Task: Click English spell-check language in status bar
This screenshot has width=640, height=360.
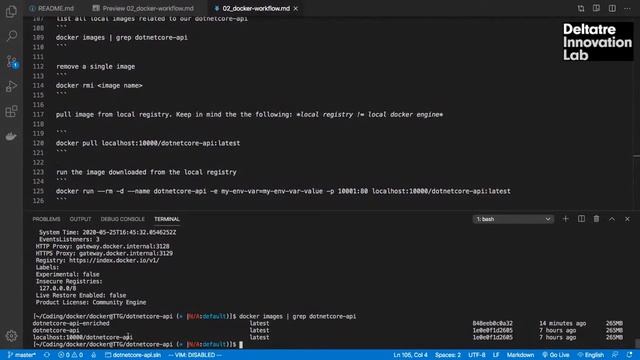Action: 591,355
